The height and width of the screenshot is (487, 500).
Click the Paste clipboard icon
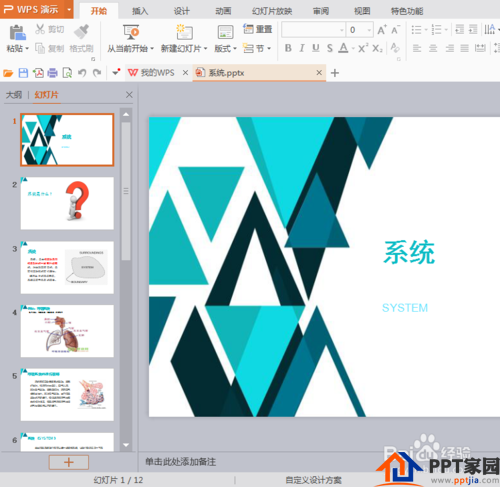[17, 32]
